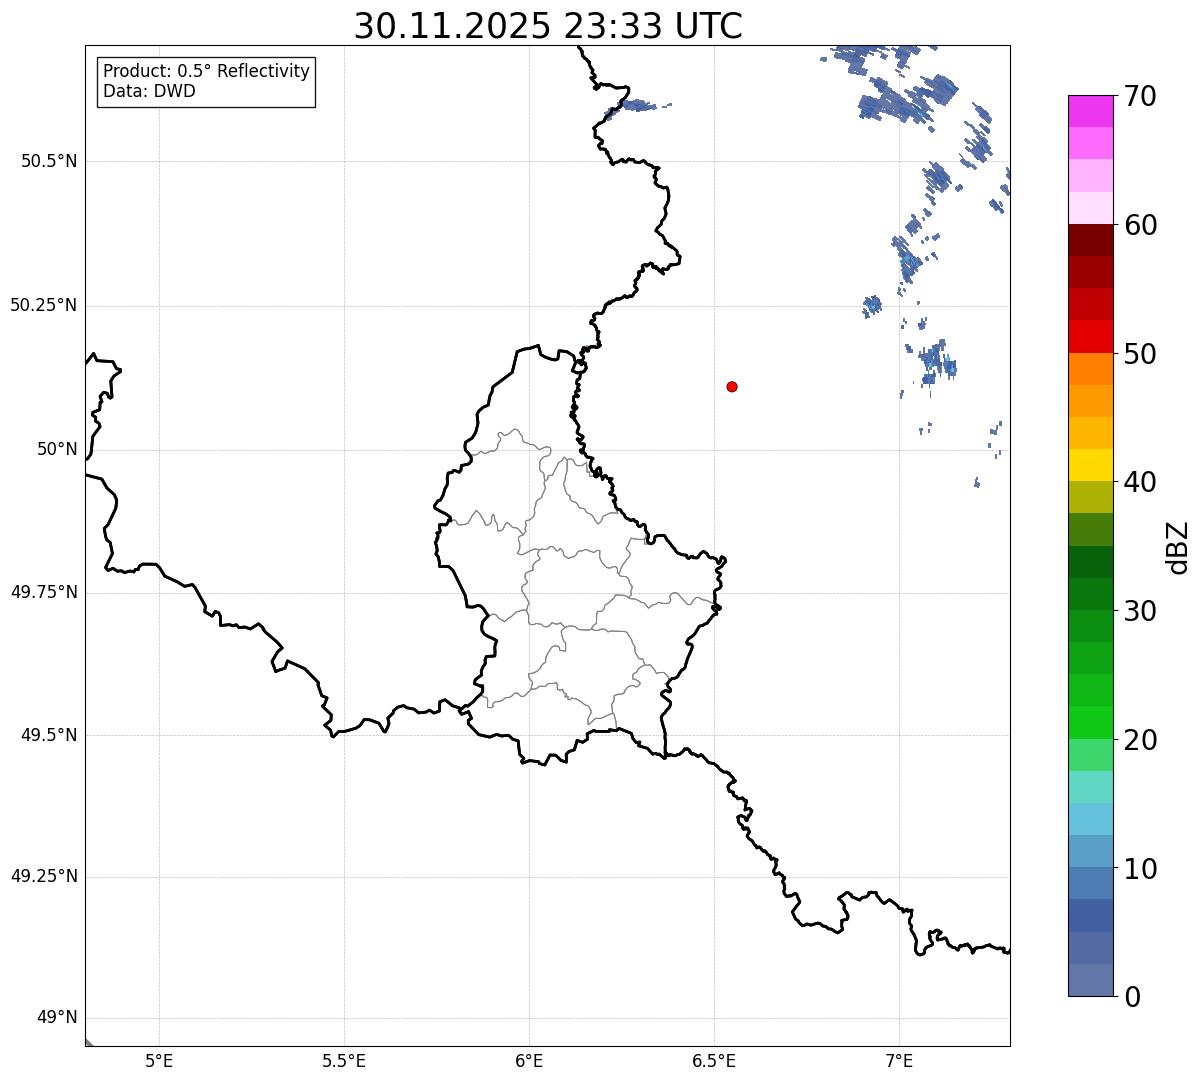Click the 6°E longitude label

[x=529, y=1061]
